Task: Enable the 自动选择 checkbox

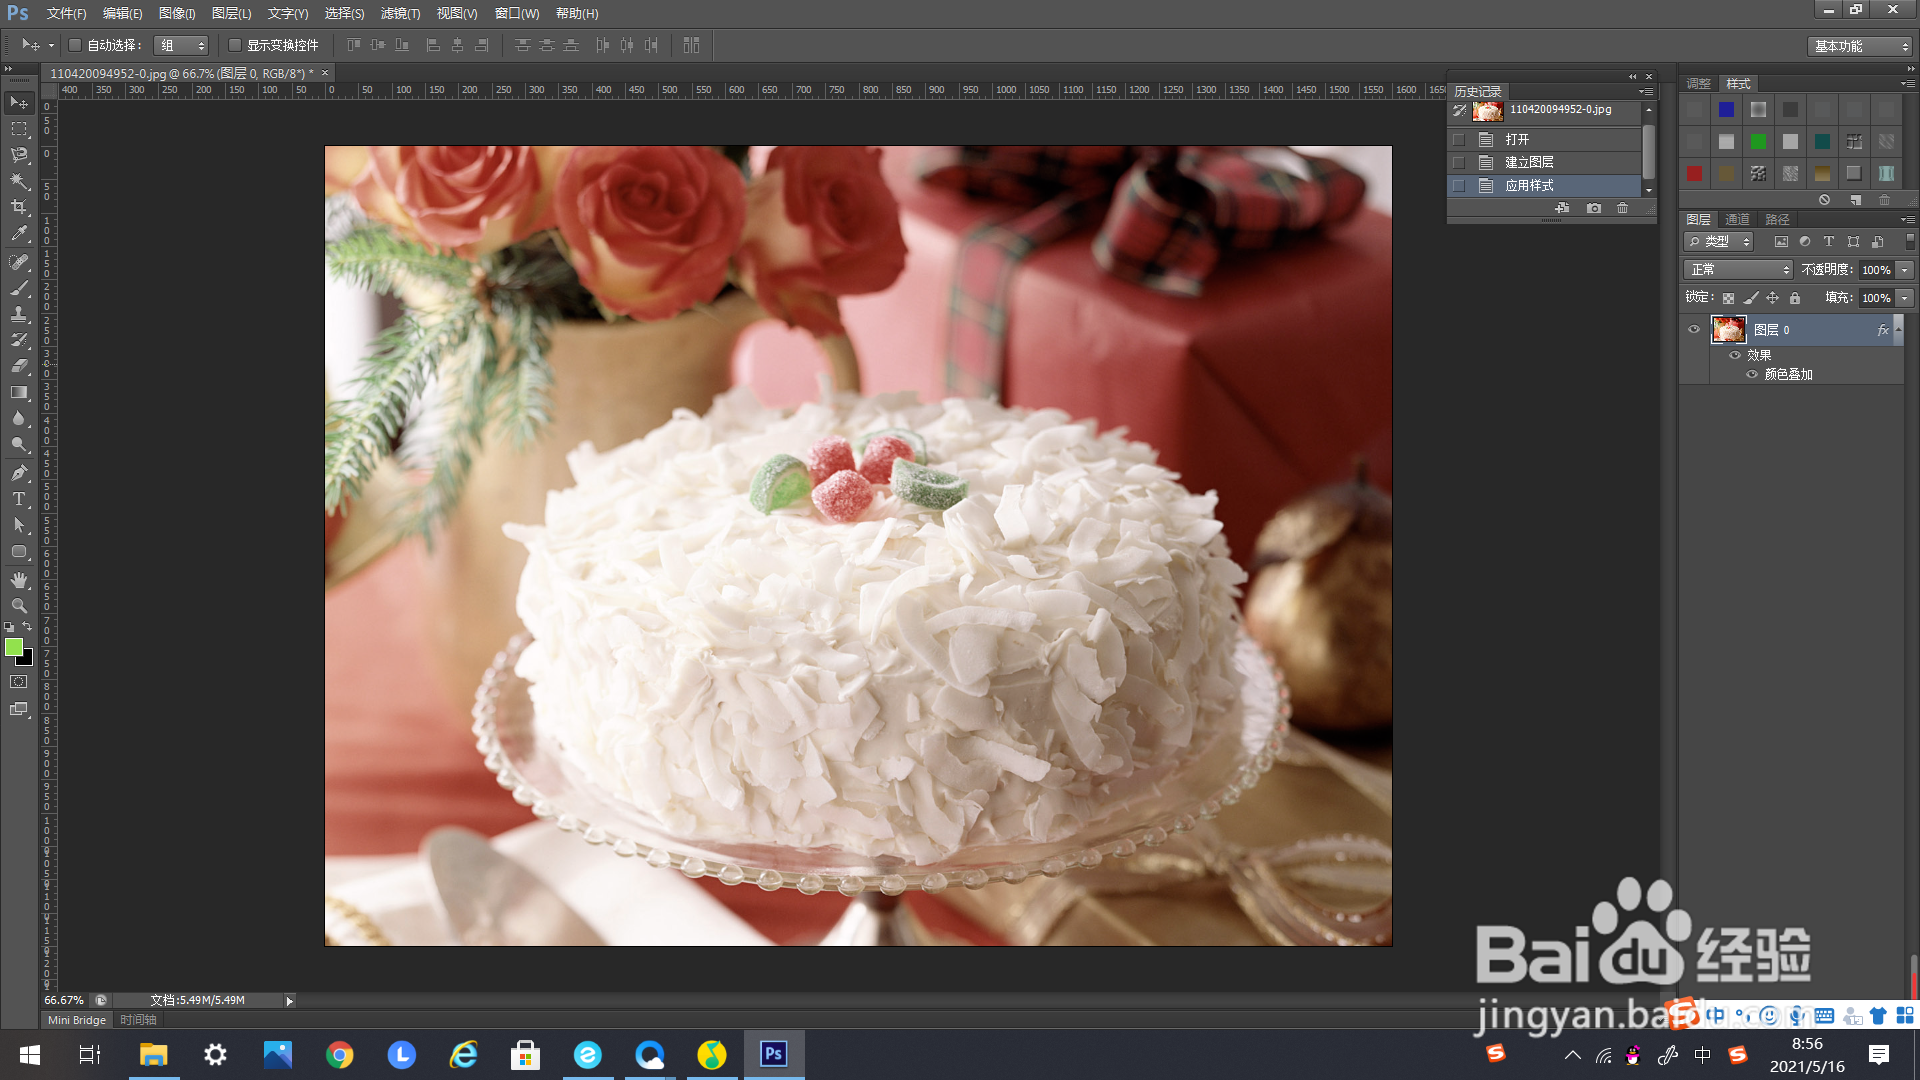Action: [x=75, y=45]
